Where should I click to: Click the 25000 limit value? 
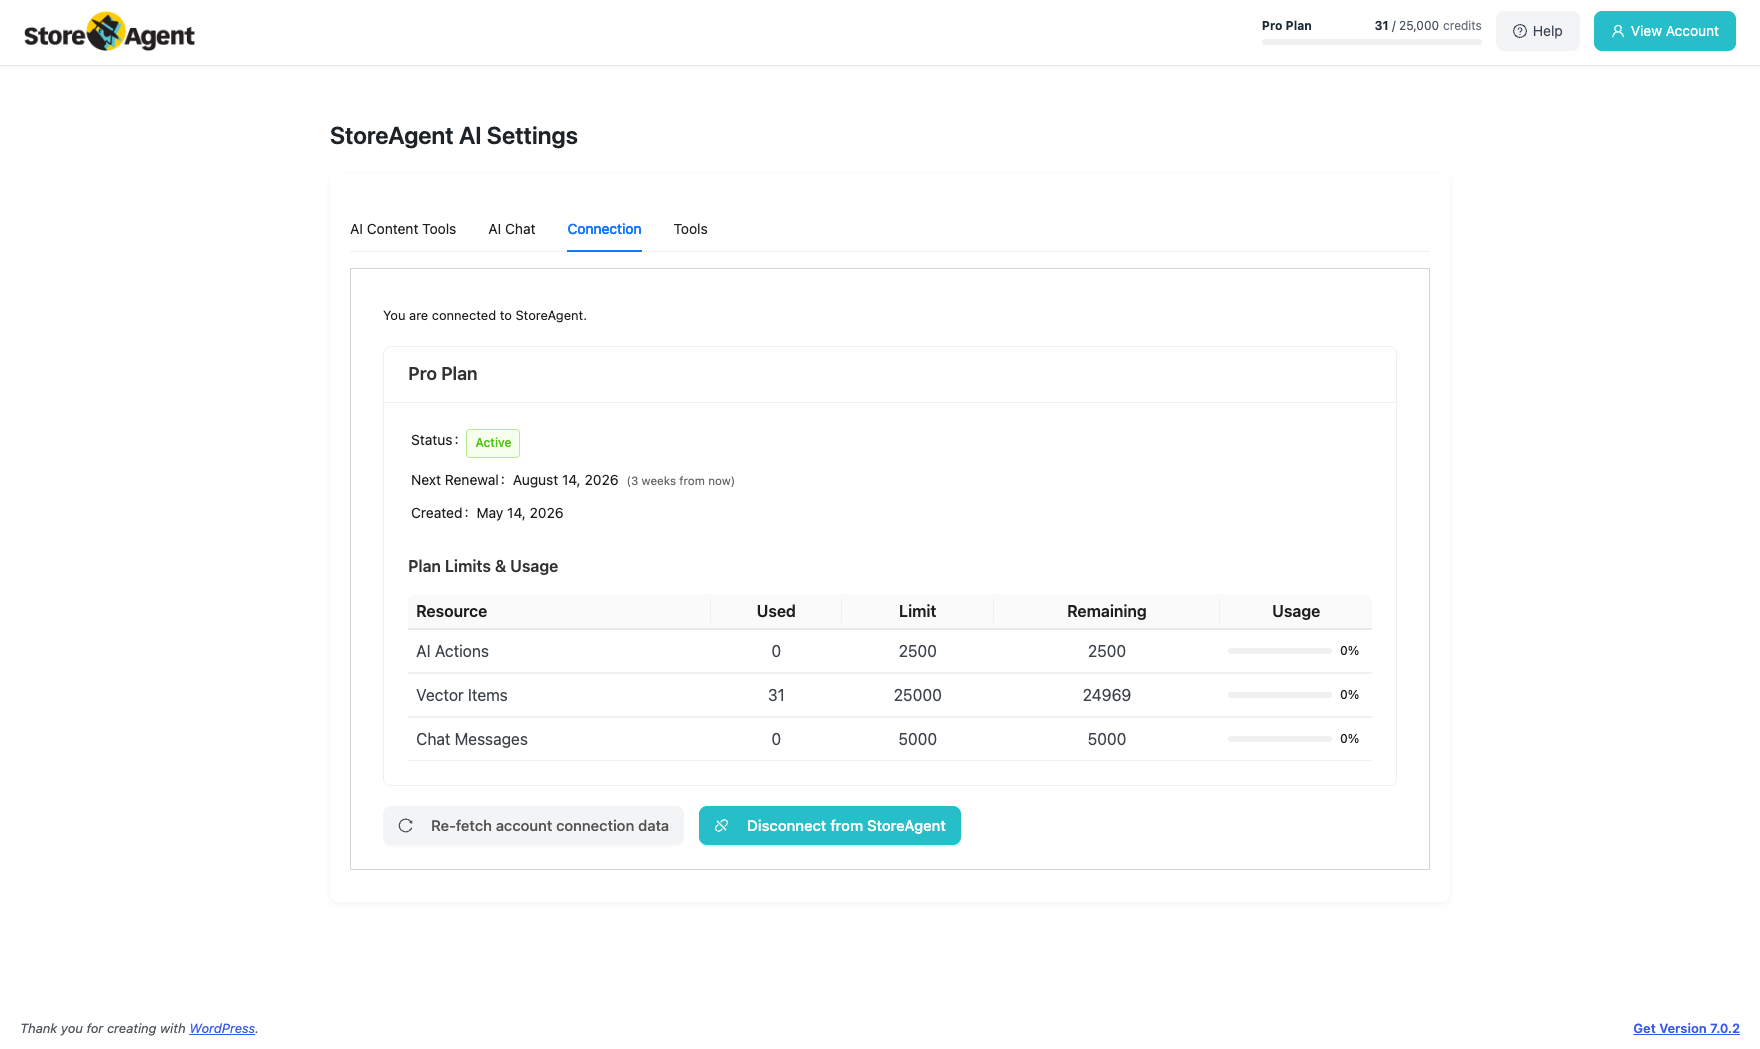918,695
